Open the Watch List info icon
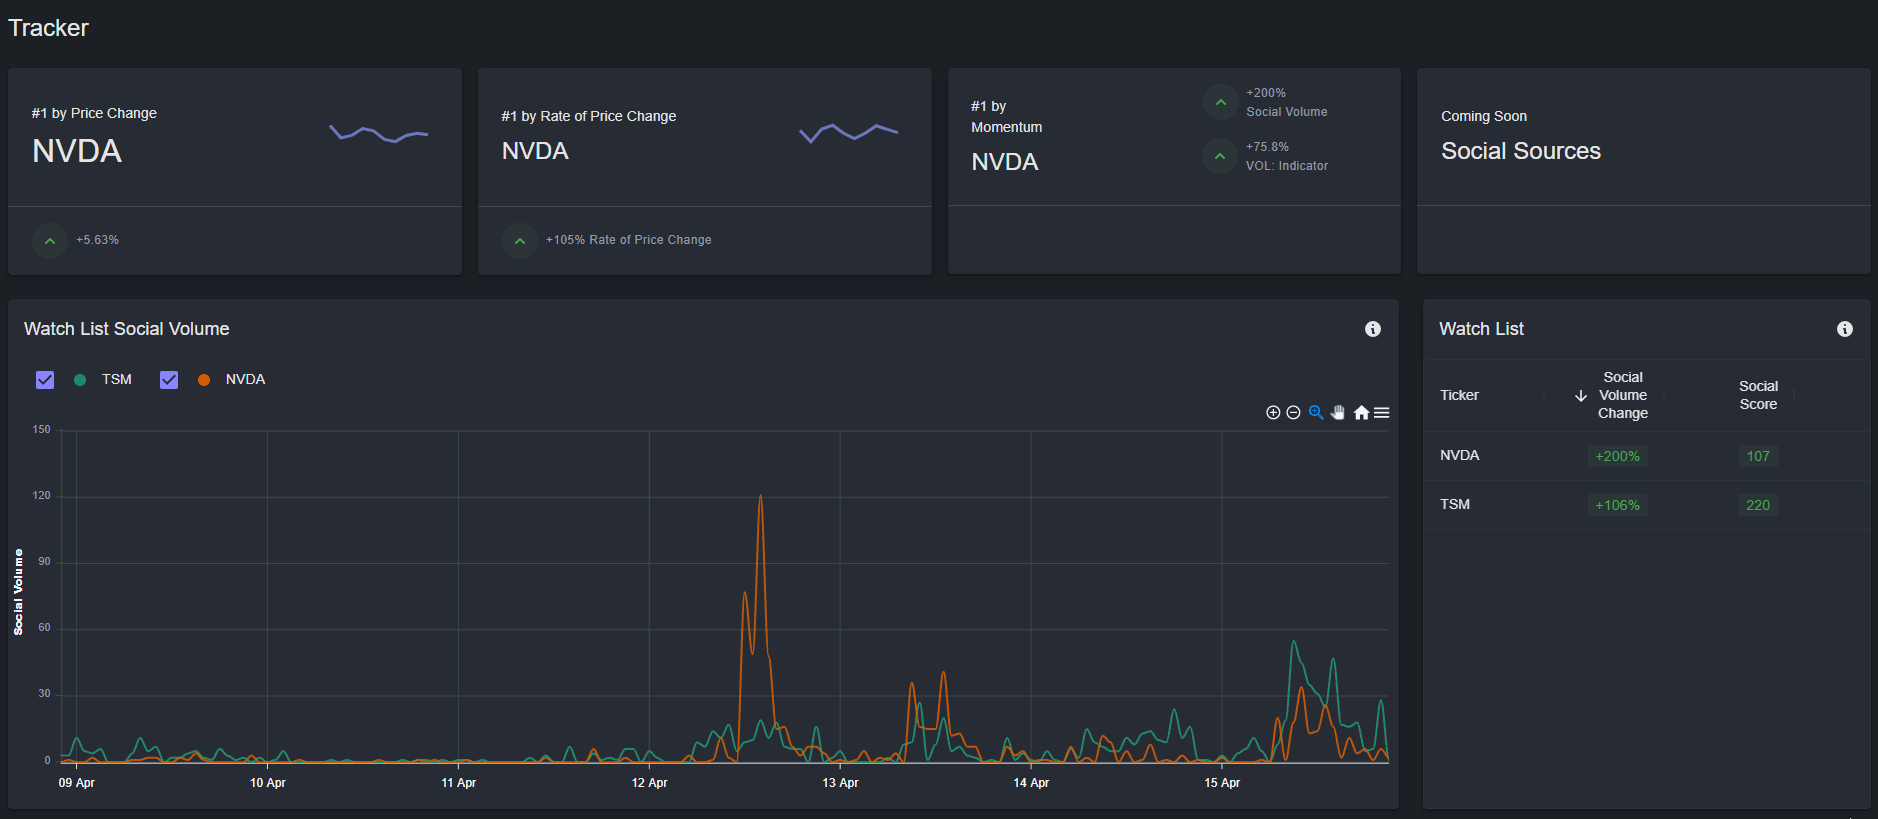Image resolution: width=1878 pixels, height=819 pixels. pyautogui.click(x=1845, y=329)
